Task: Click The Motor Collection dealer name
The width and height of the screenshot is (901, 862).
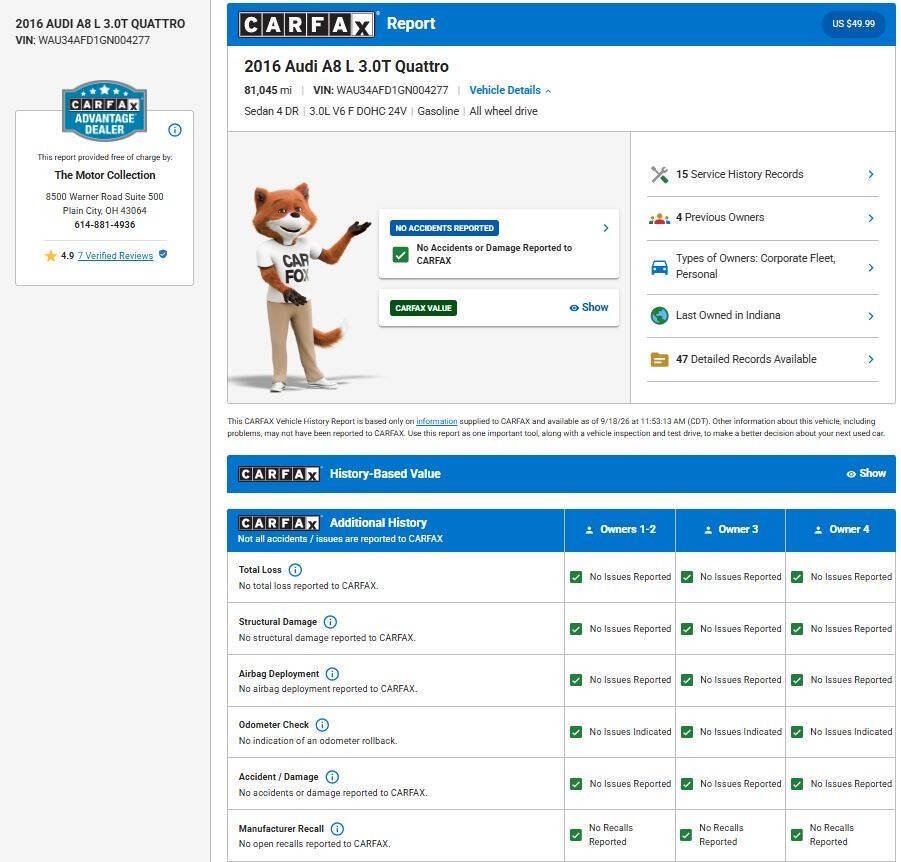Action: [105, 175]
